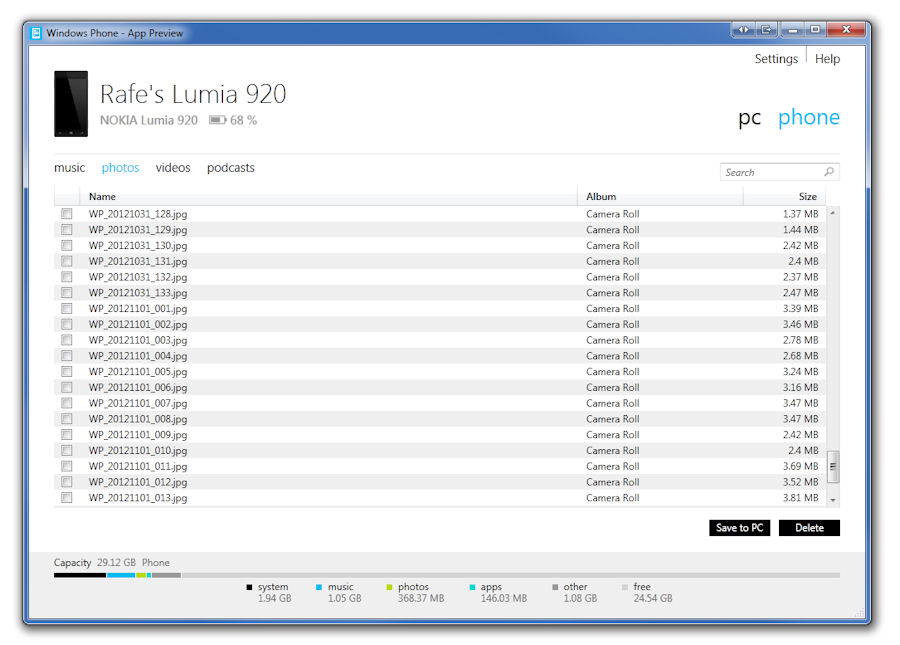
Task: Sort by the Album column header
Action: click(660, 196)
